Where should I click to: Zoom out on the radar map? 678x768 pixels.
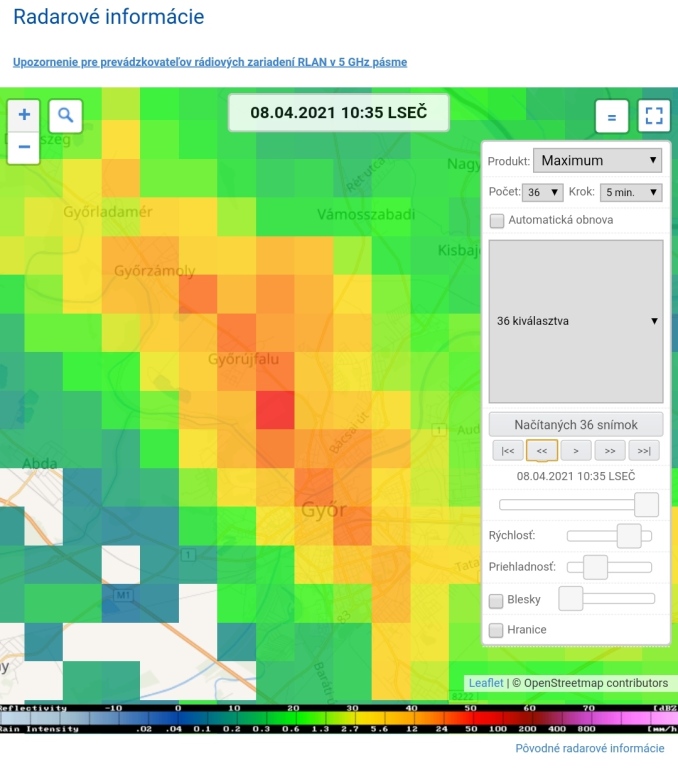[x=24, y=147]
